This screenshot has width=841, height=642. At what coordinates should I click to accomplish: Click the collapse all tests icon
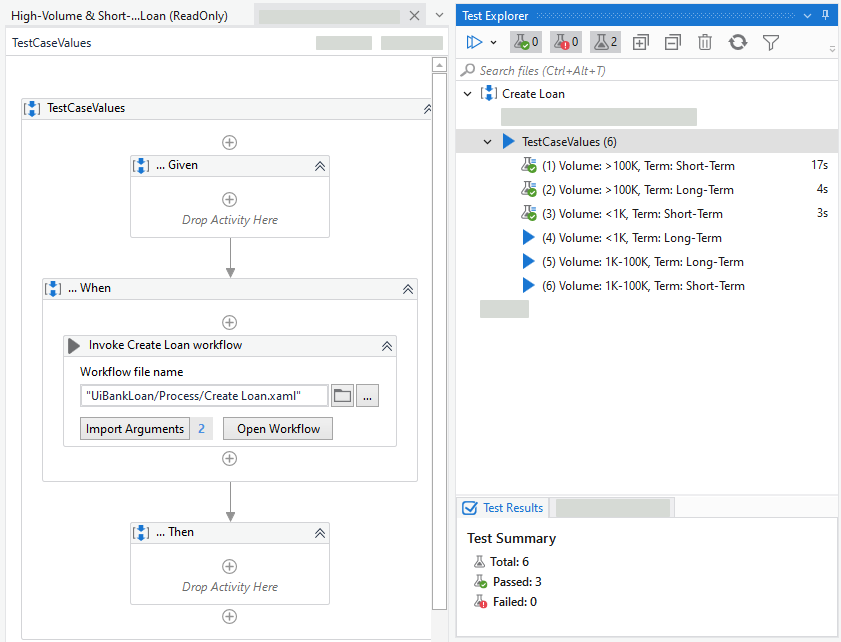pyautogui.click(x=672, y=42)
